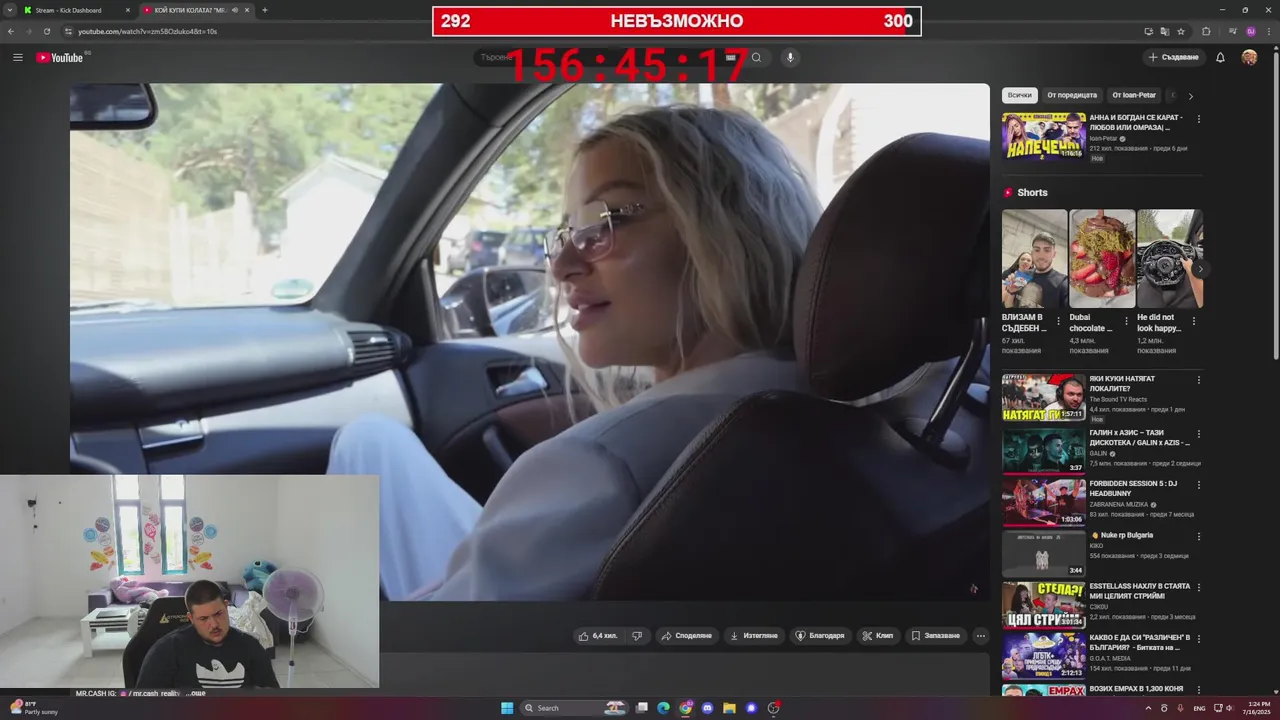Select the От поредицата filter chip
The width and height of the screenshot is (1280, 720).
(1072, 95)
